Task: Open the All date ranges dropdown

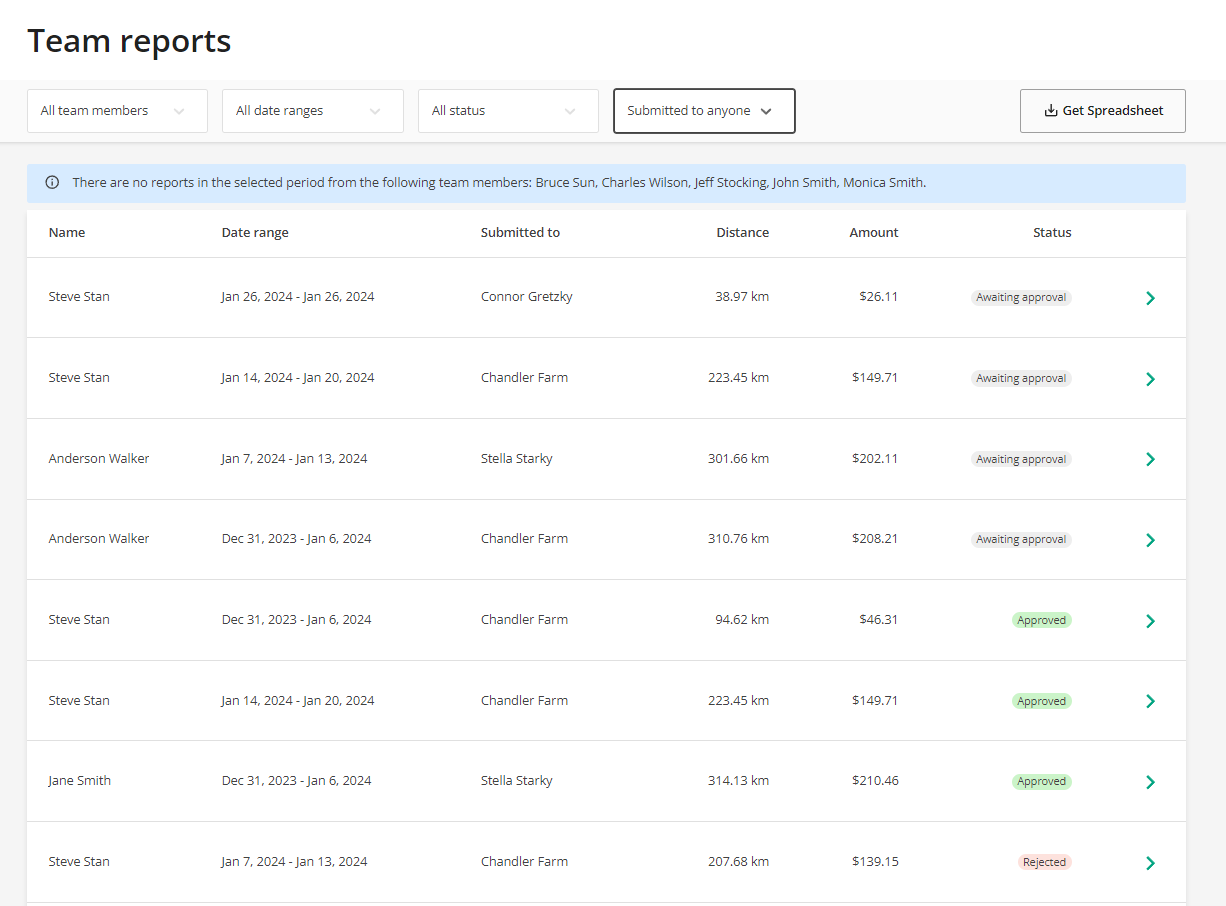Action: [x=313, y=111]
